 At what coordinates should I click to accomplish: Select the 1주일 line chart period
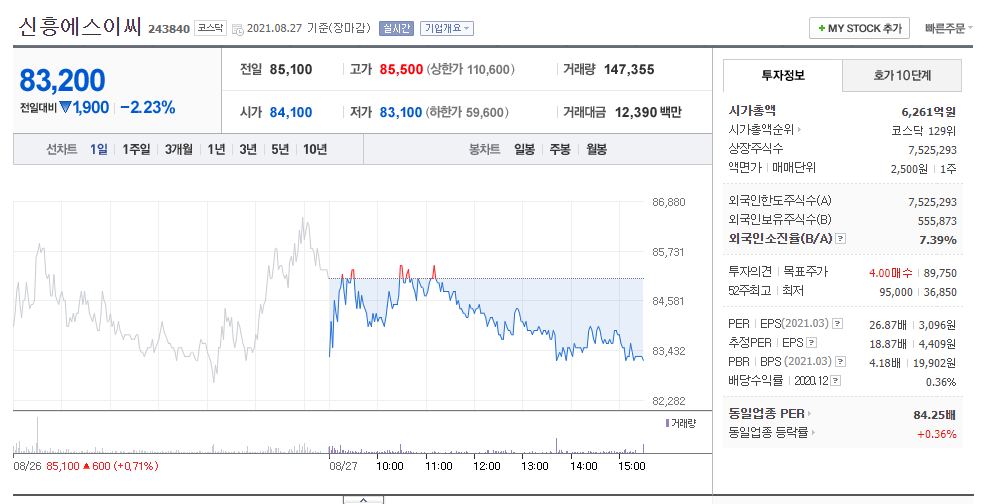(137, 149)
